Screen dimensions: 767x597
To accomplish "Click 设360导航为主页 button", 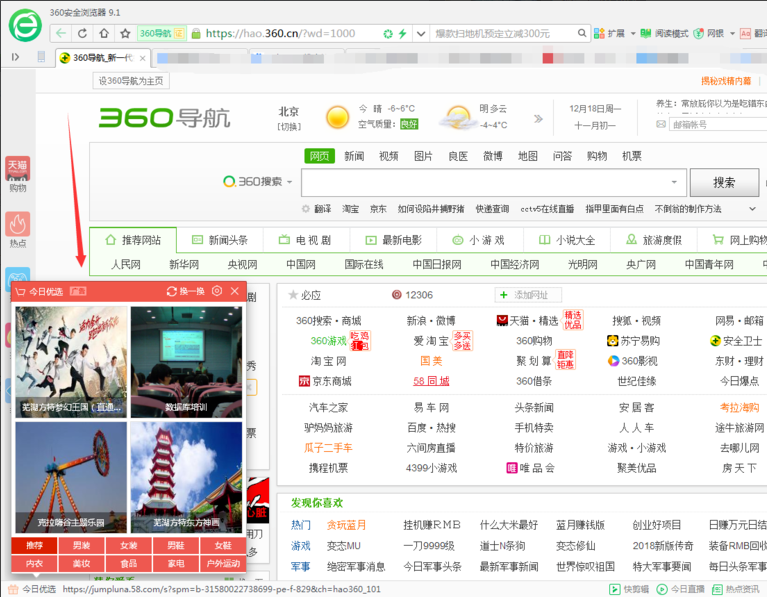I will click(x=131, y=81).
